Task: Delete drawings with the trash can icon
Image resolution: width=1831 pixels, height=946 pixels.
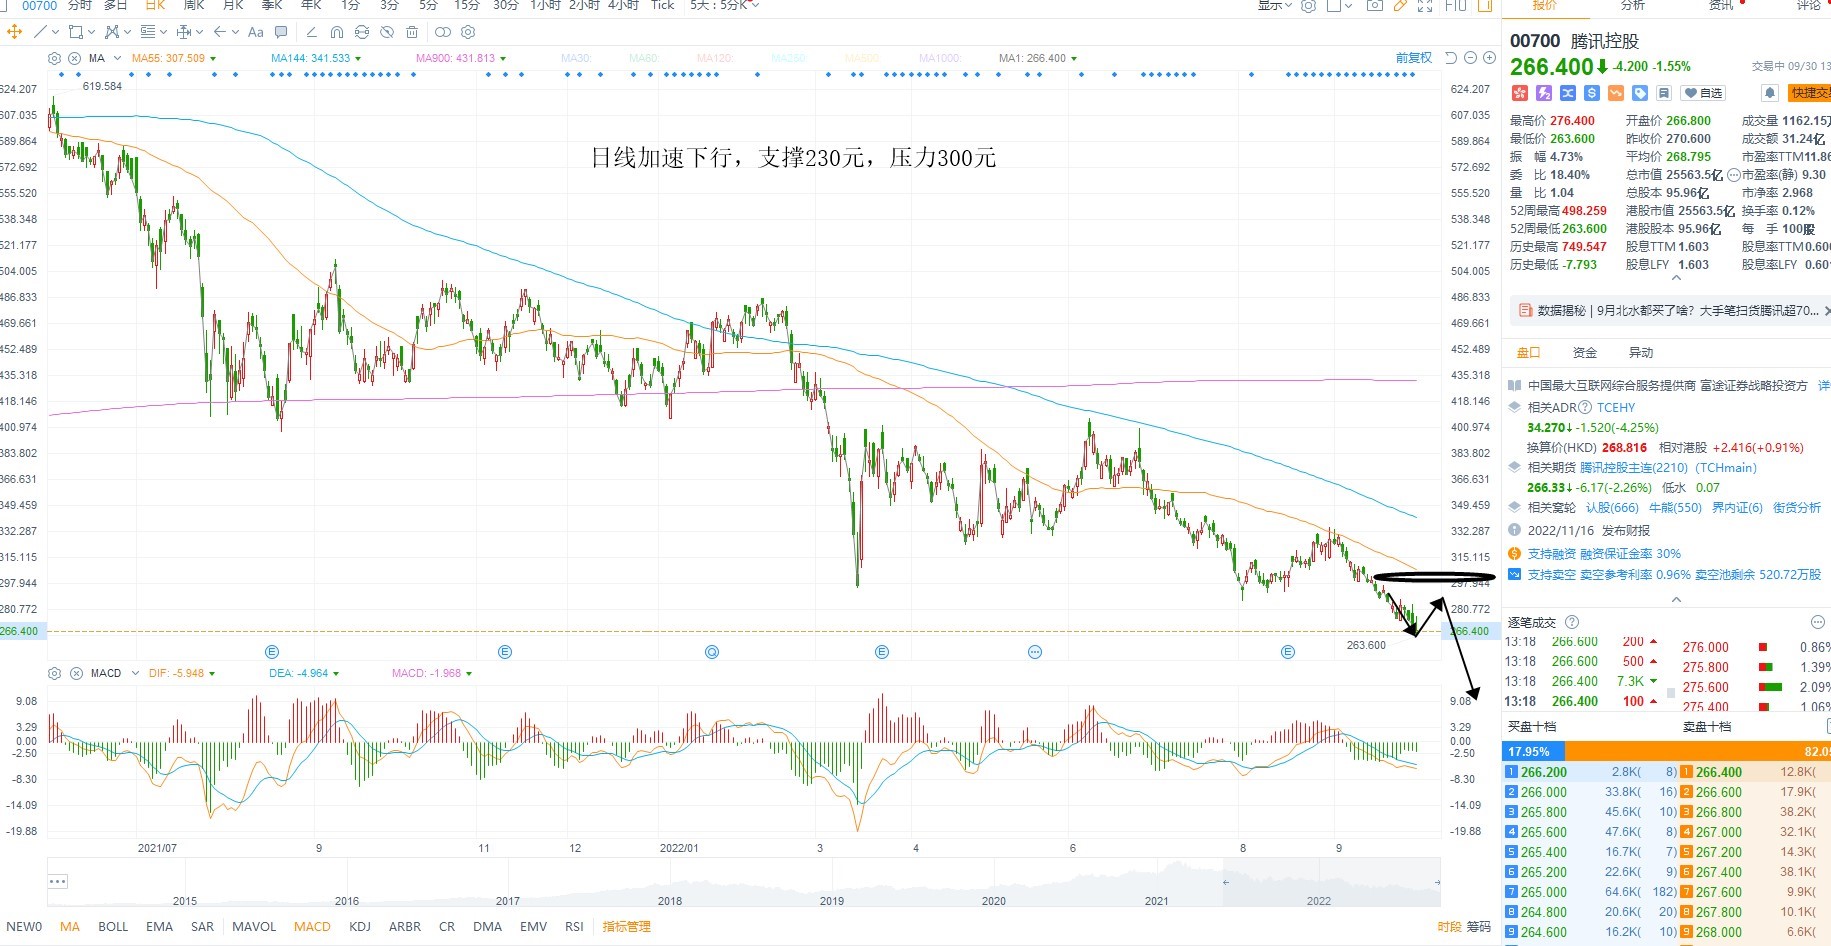Action: click(x=412, y=32)
